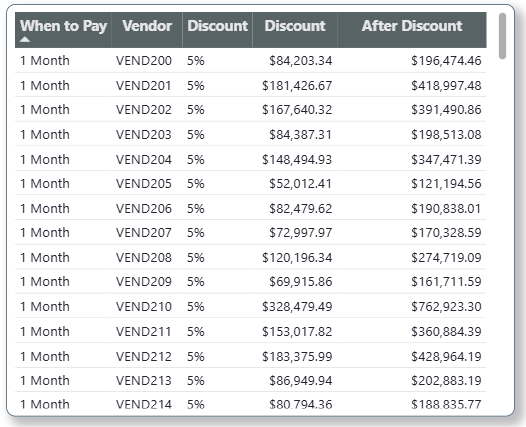Select vendor cell VEND201

pos(144,86)
